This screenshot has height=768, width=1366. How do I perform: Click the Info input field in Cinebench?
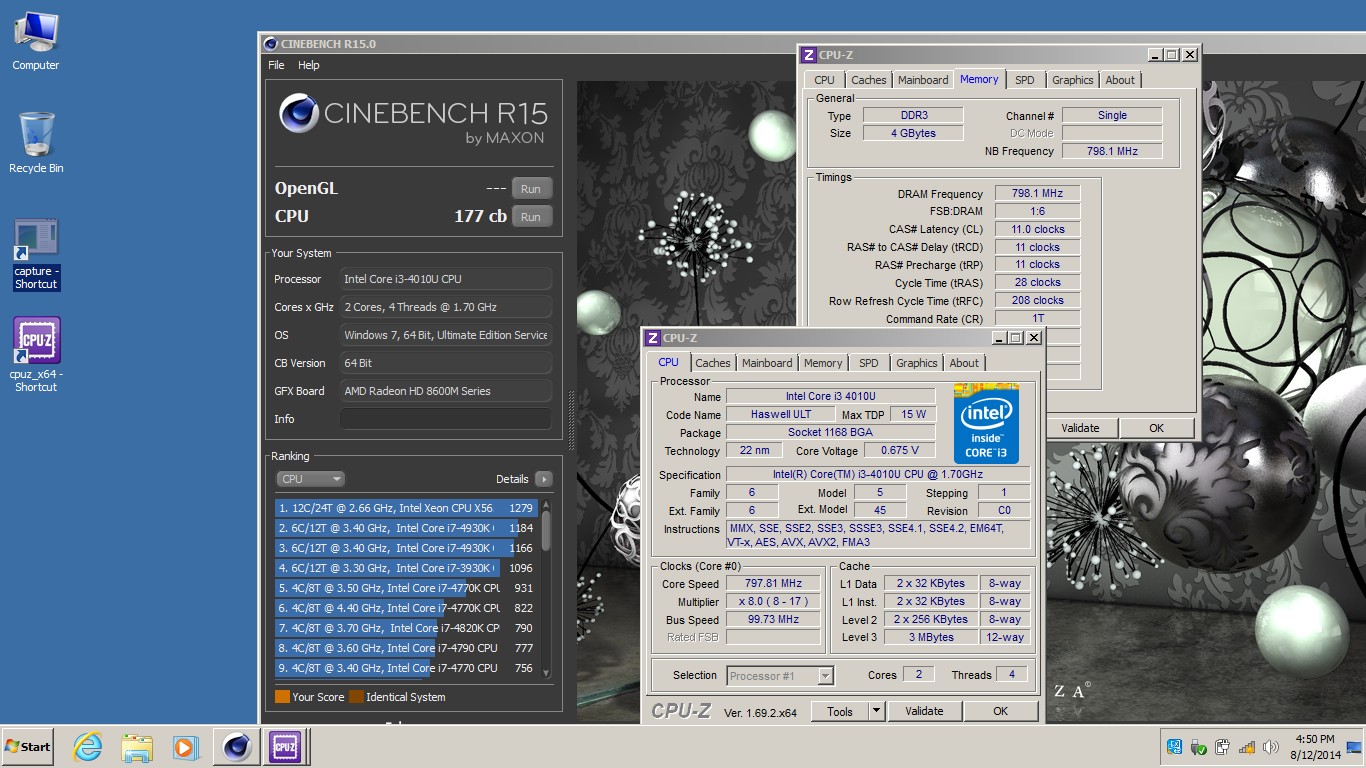(445, 419)
